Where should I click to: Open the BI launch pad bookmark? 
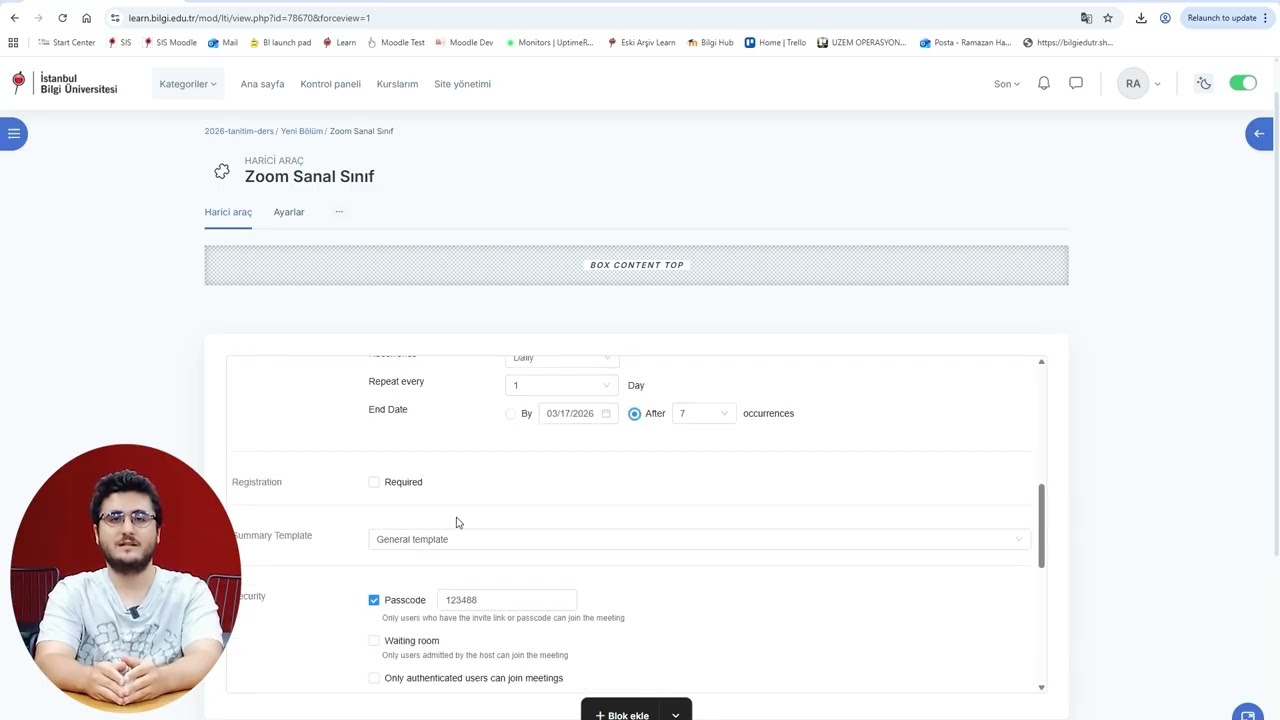(280, 43)
